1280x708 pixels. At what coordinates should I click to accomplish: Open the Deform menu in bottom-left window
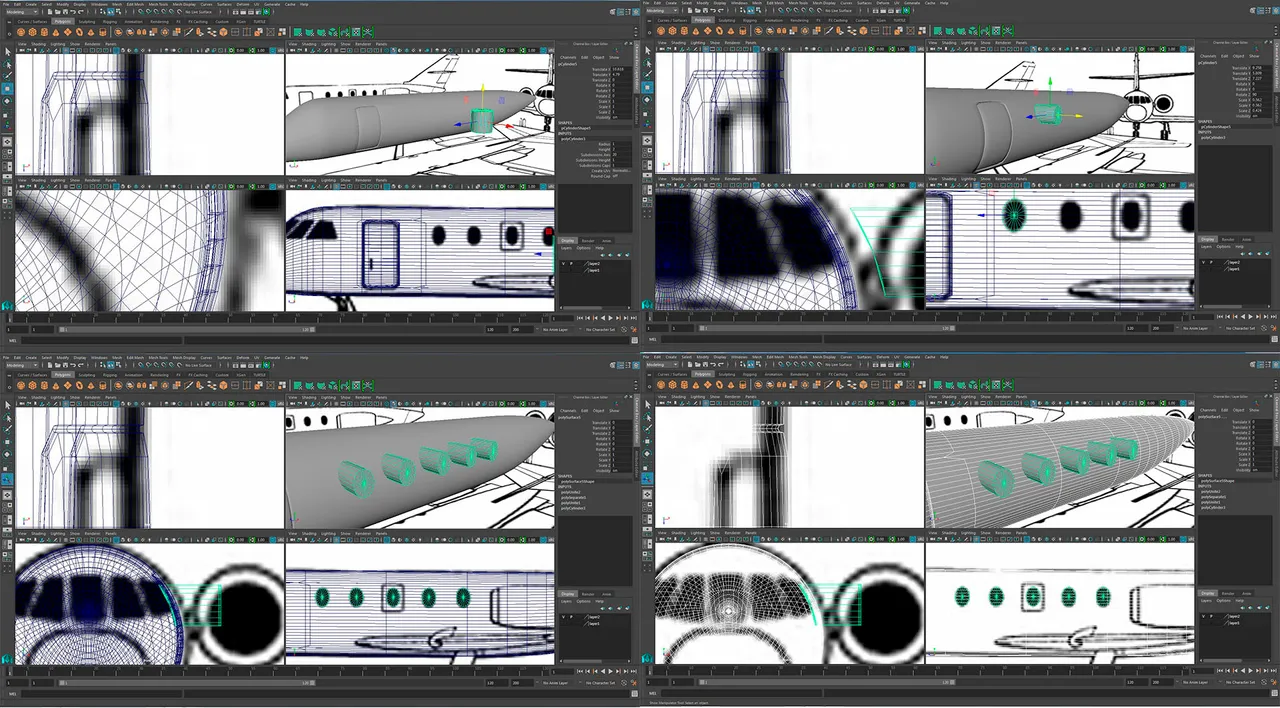[242, 357]
